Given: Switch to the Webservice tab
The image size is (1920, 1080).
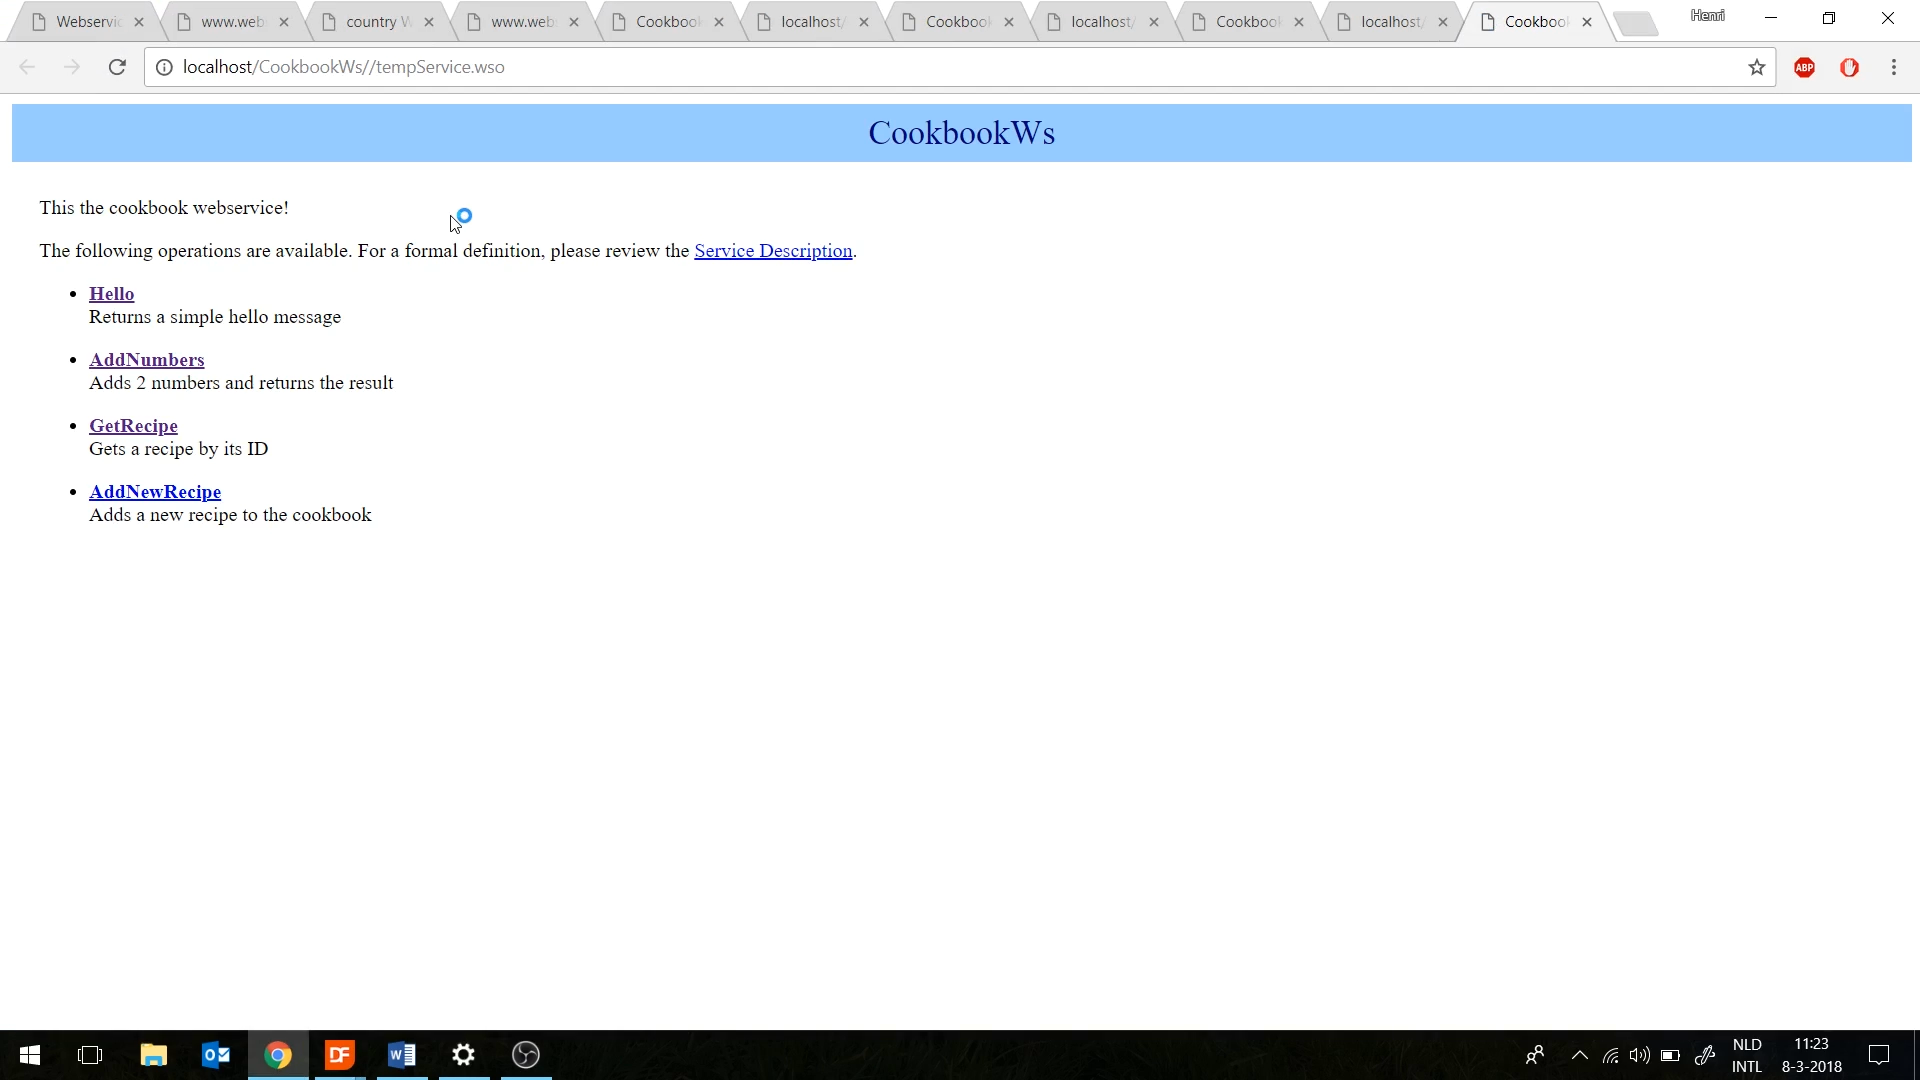Looking at the screenshot, I should point(88,22).
